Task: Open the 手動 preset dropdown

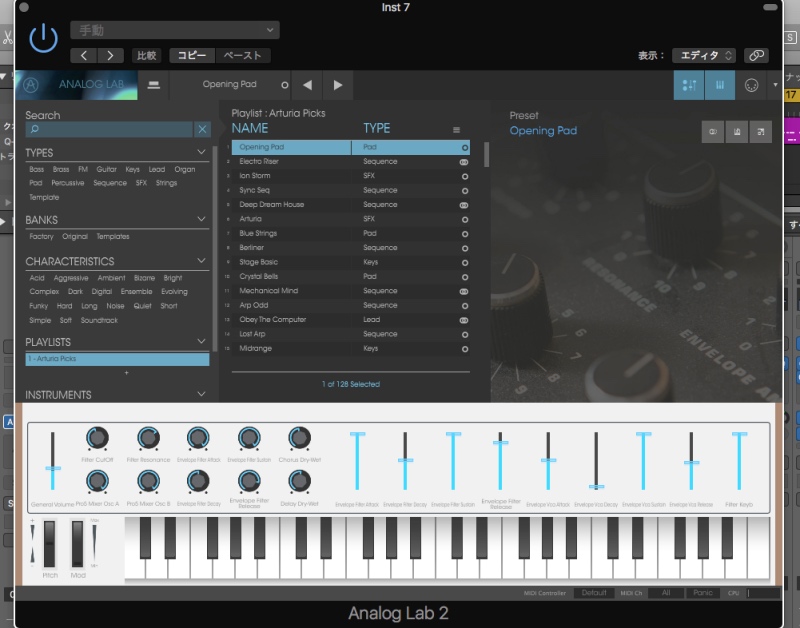Action: coord(174,30)
